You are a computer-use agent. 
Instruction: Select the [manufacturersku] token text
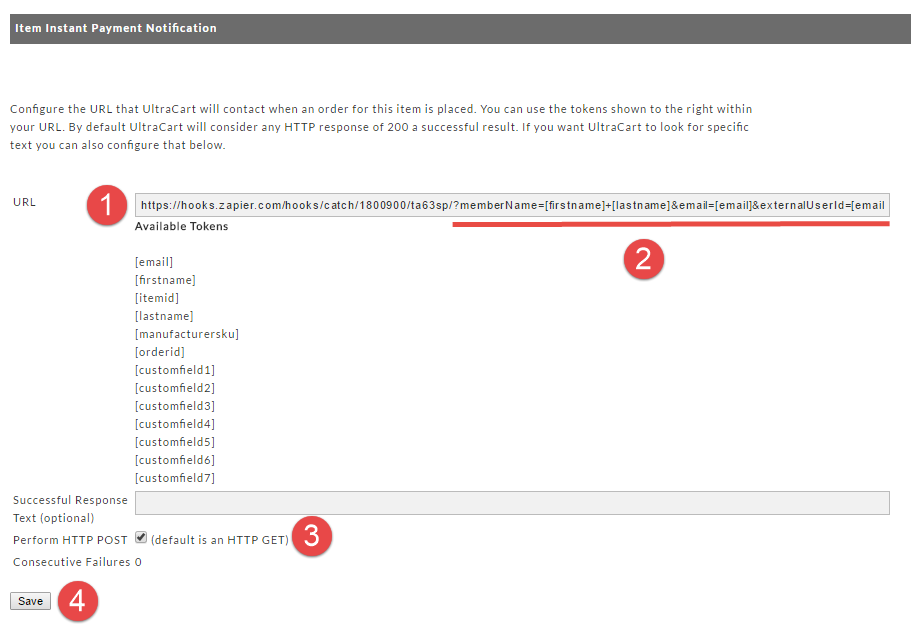point(186,334)
